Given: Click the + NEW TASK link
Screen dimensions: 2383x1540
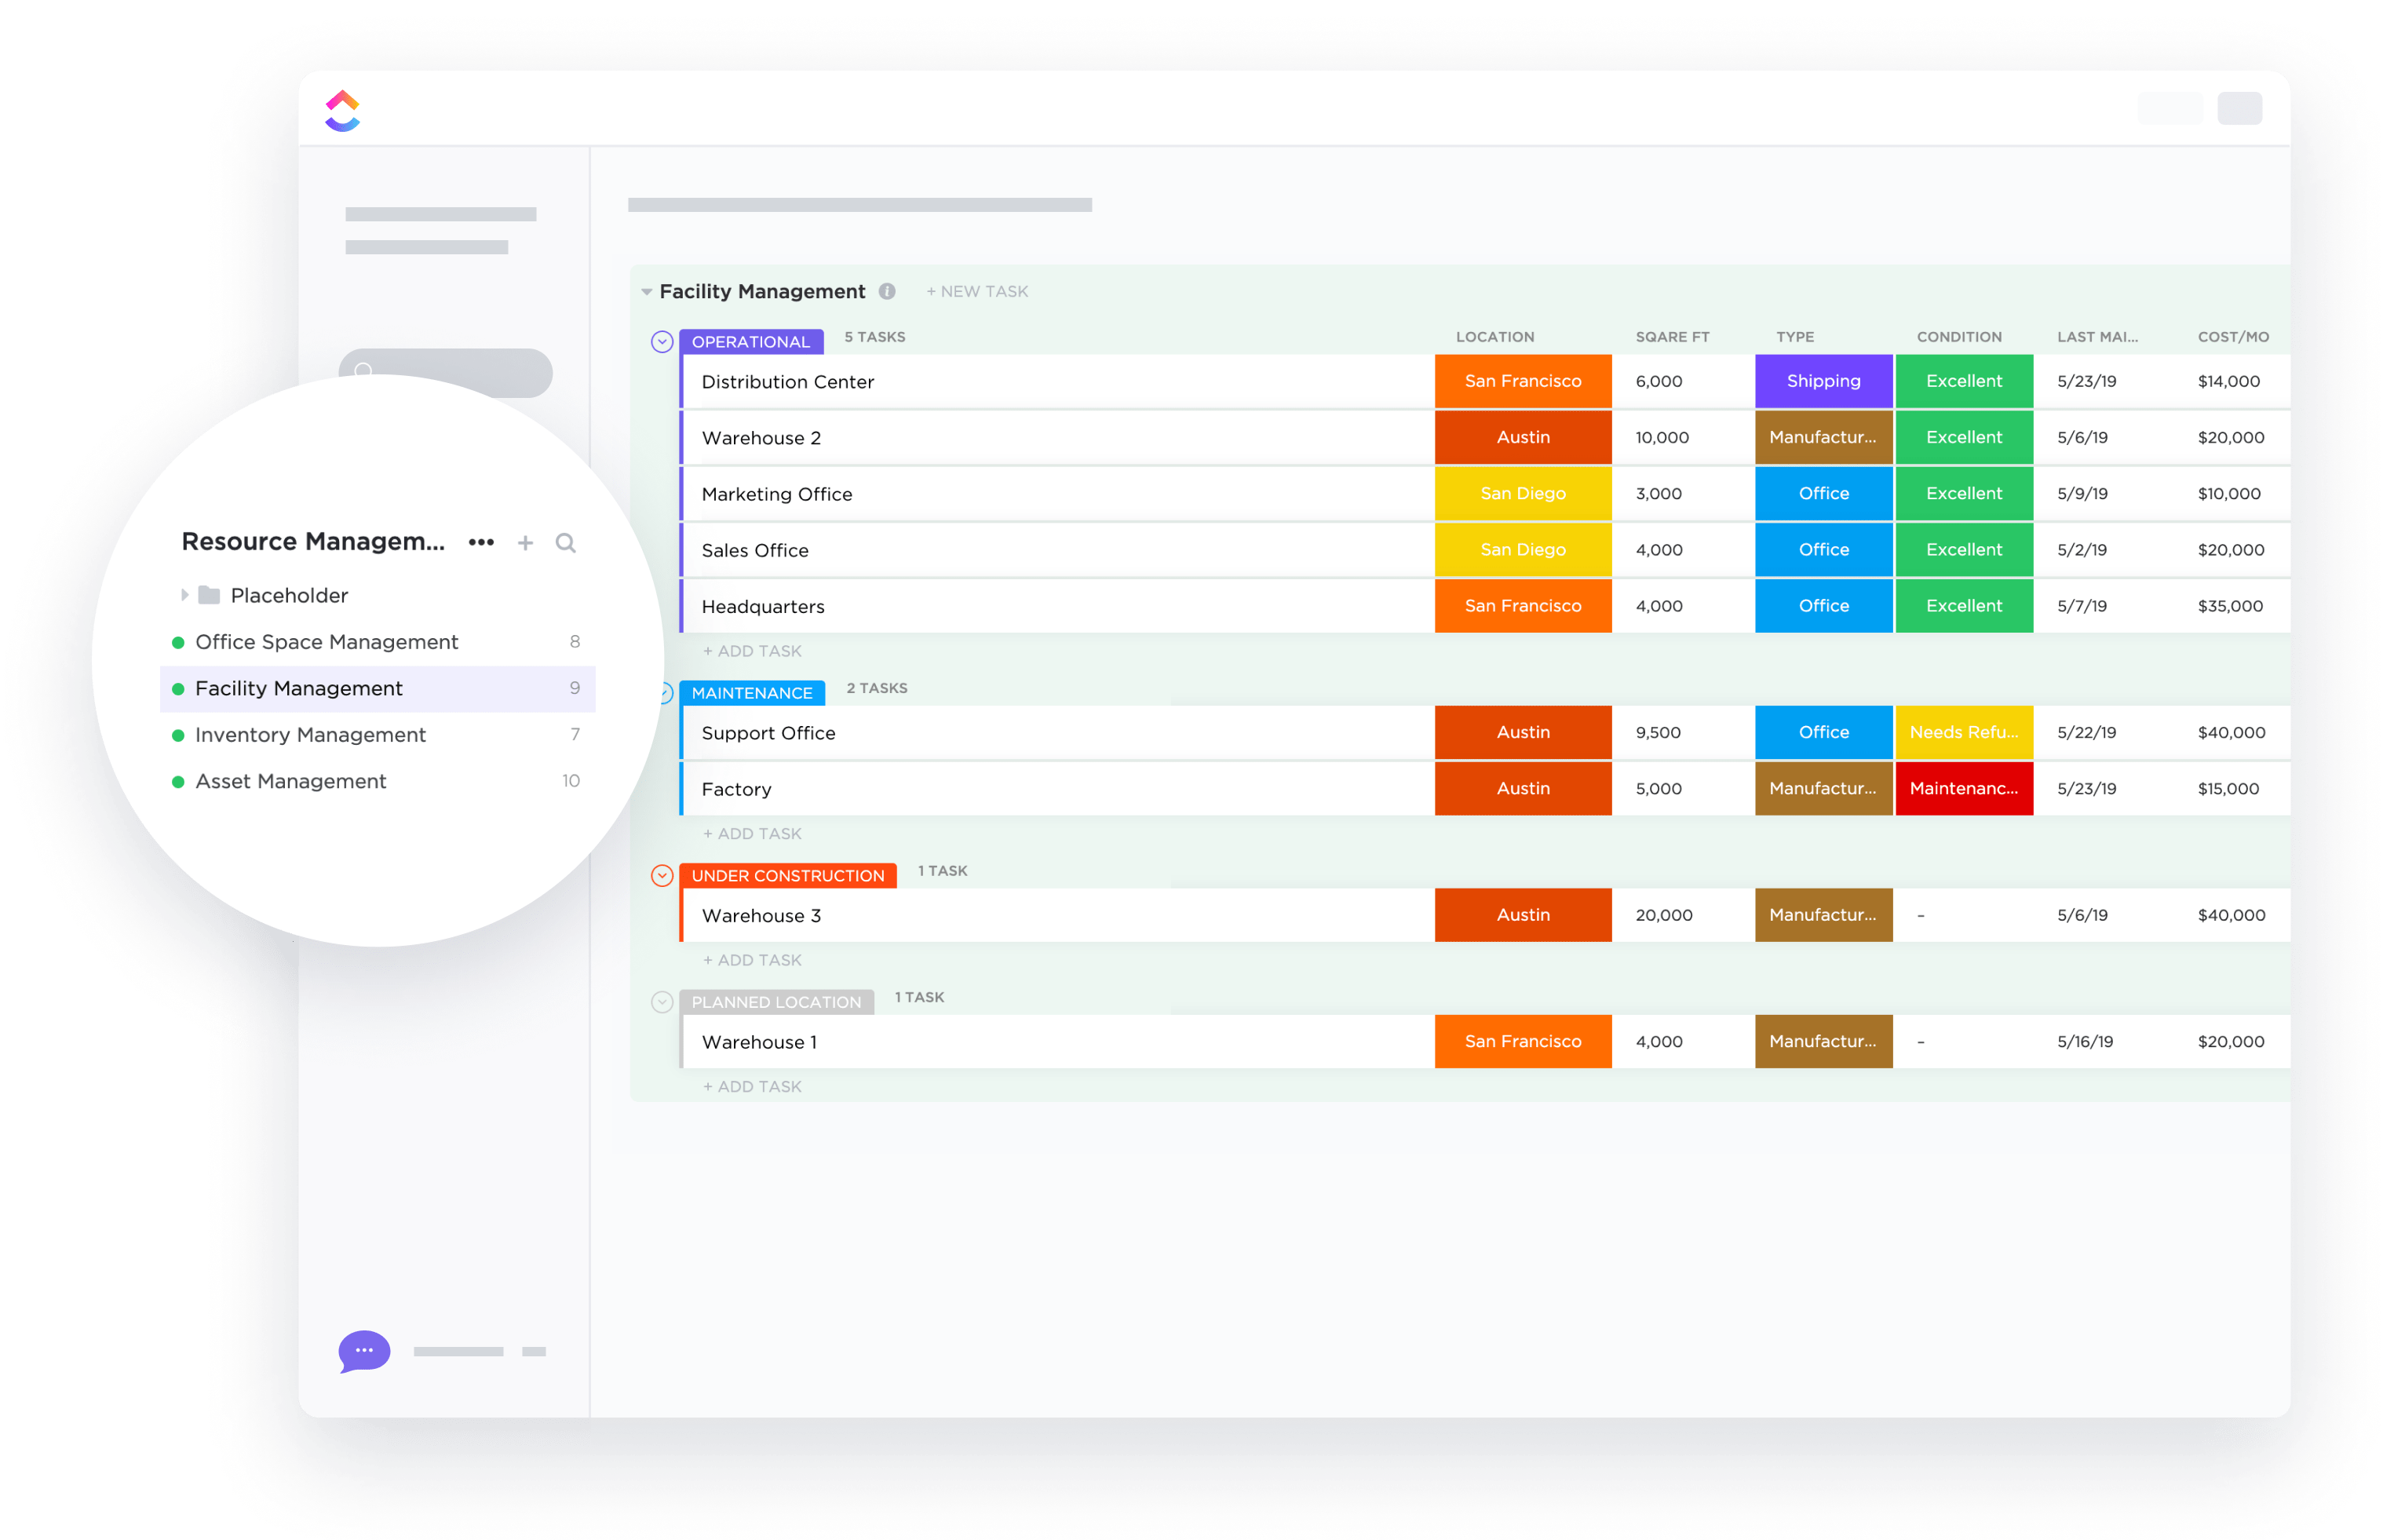Looking at the screenshot, I should [977, 292].
